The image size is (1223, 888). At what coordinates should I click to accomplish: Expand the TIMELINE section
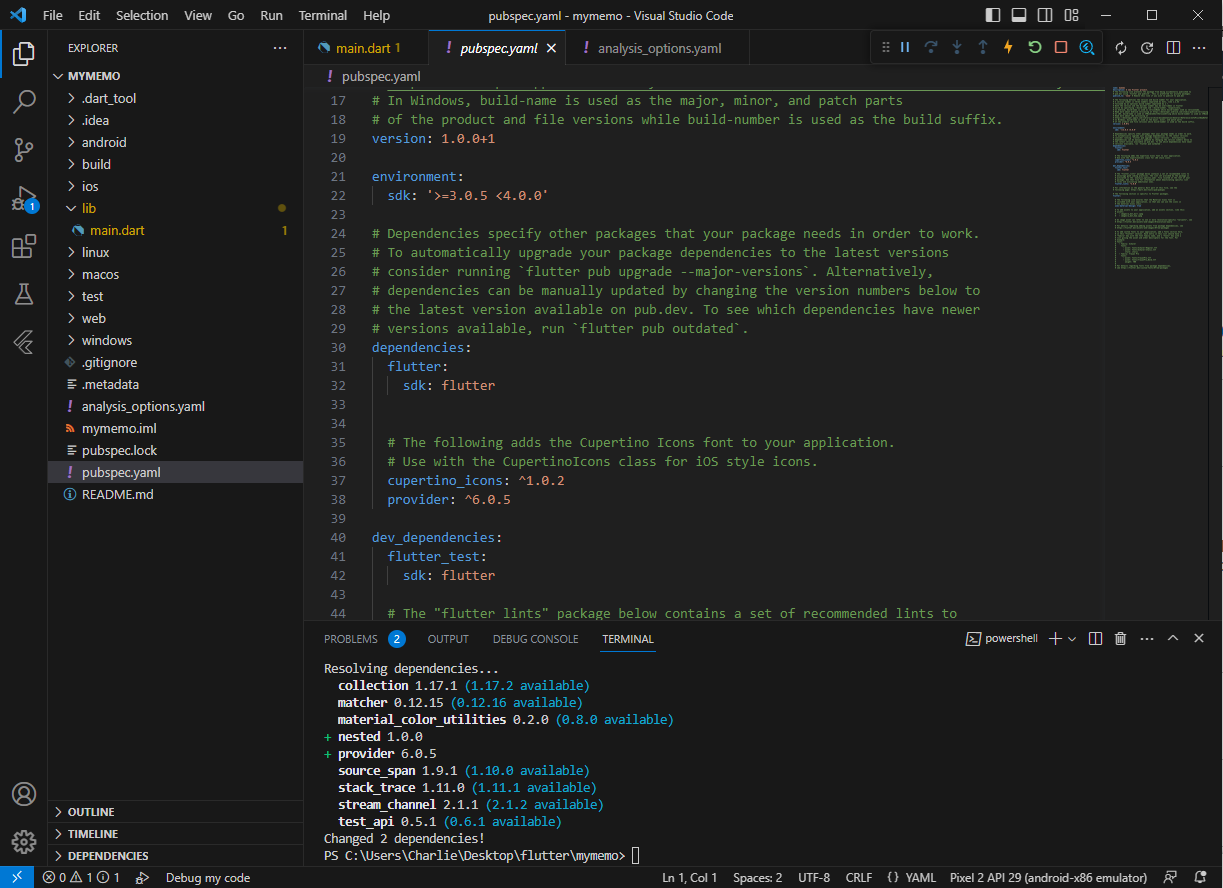(x=175, y=834)
